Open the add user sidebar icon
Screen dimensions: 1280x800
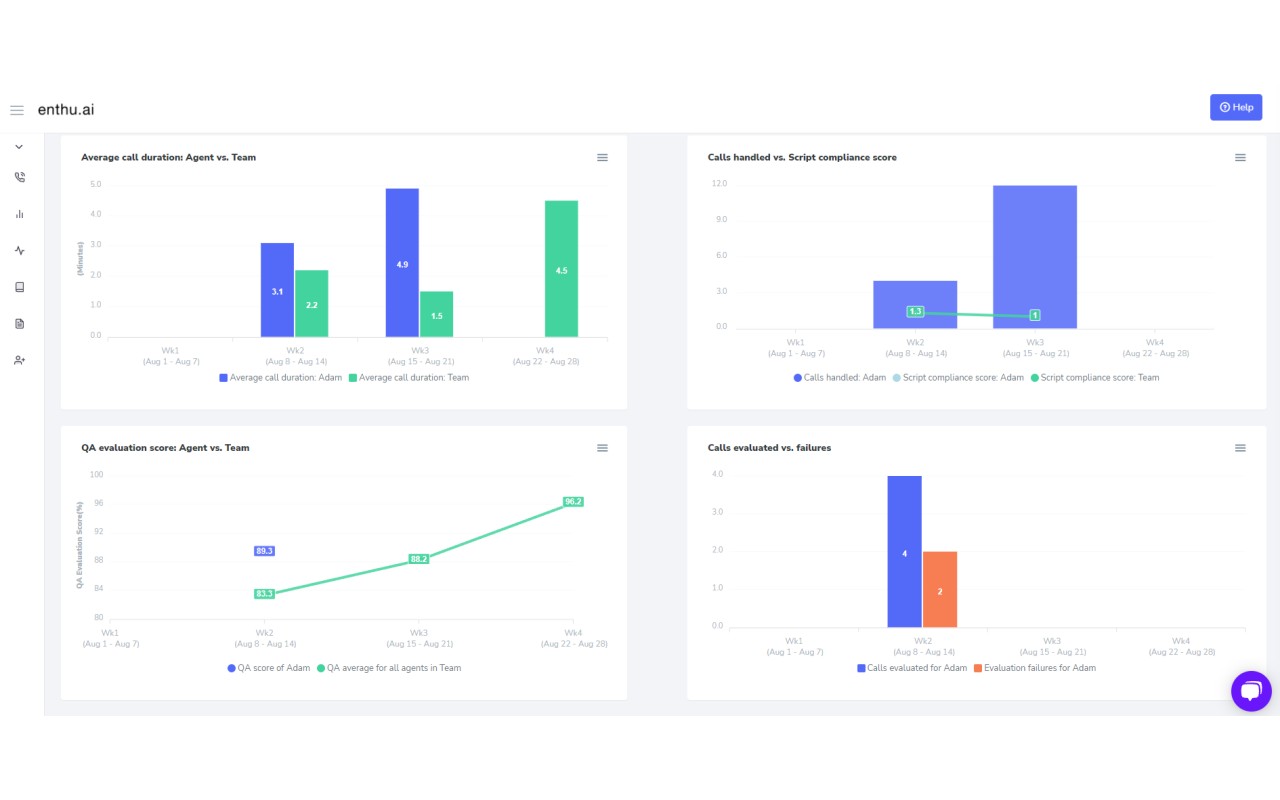click(19, 360)
